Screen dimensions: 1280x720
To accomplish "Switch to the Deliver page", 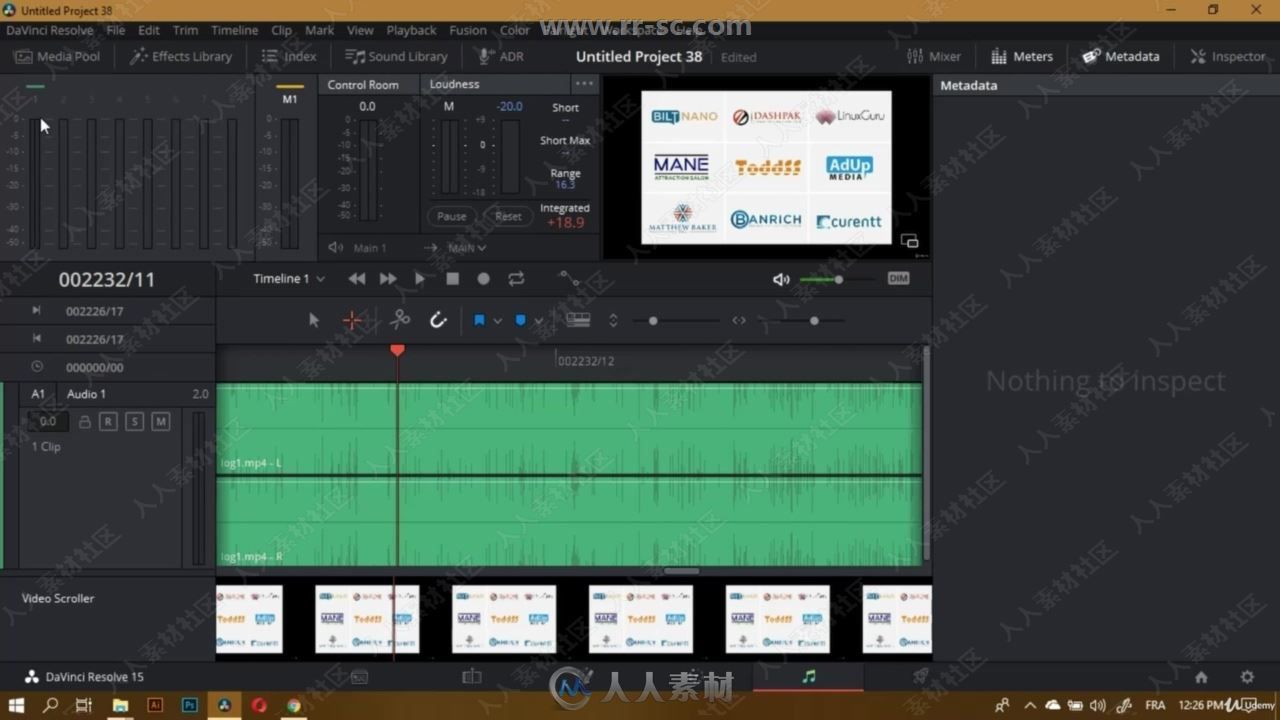I will click(921, 677).
